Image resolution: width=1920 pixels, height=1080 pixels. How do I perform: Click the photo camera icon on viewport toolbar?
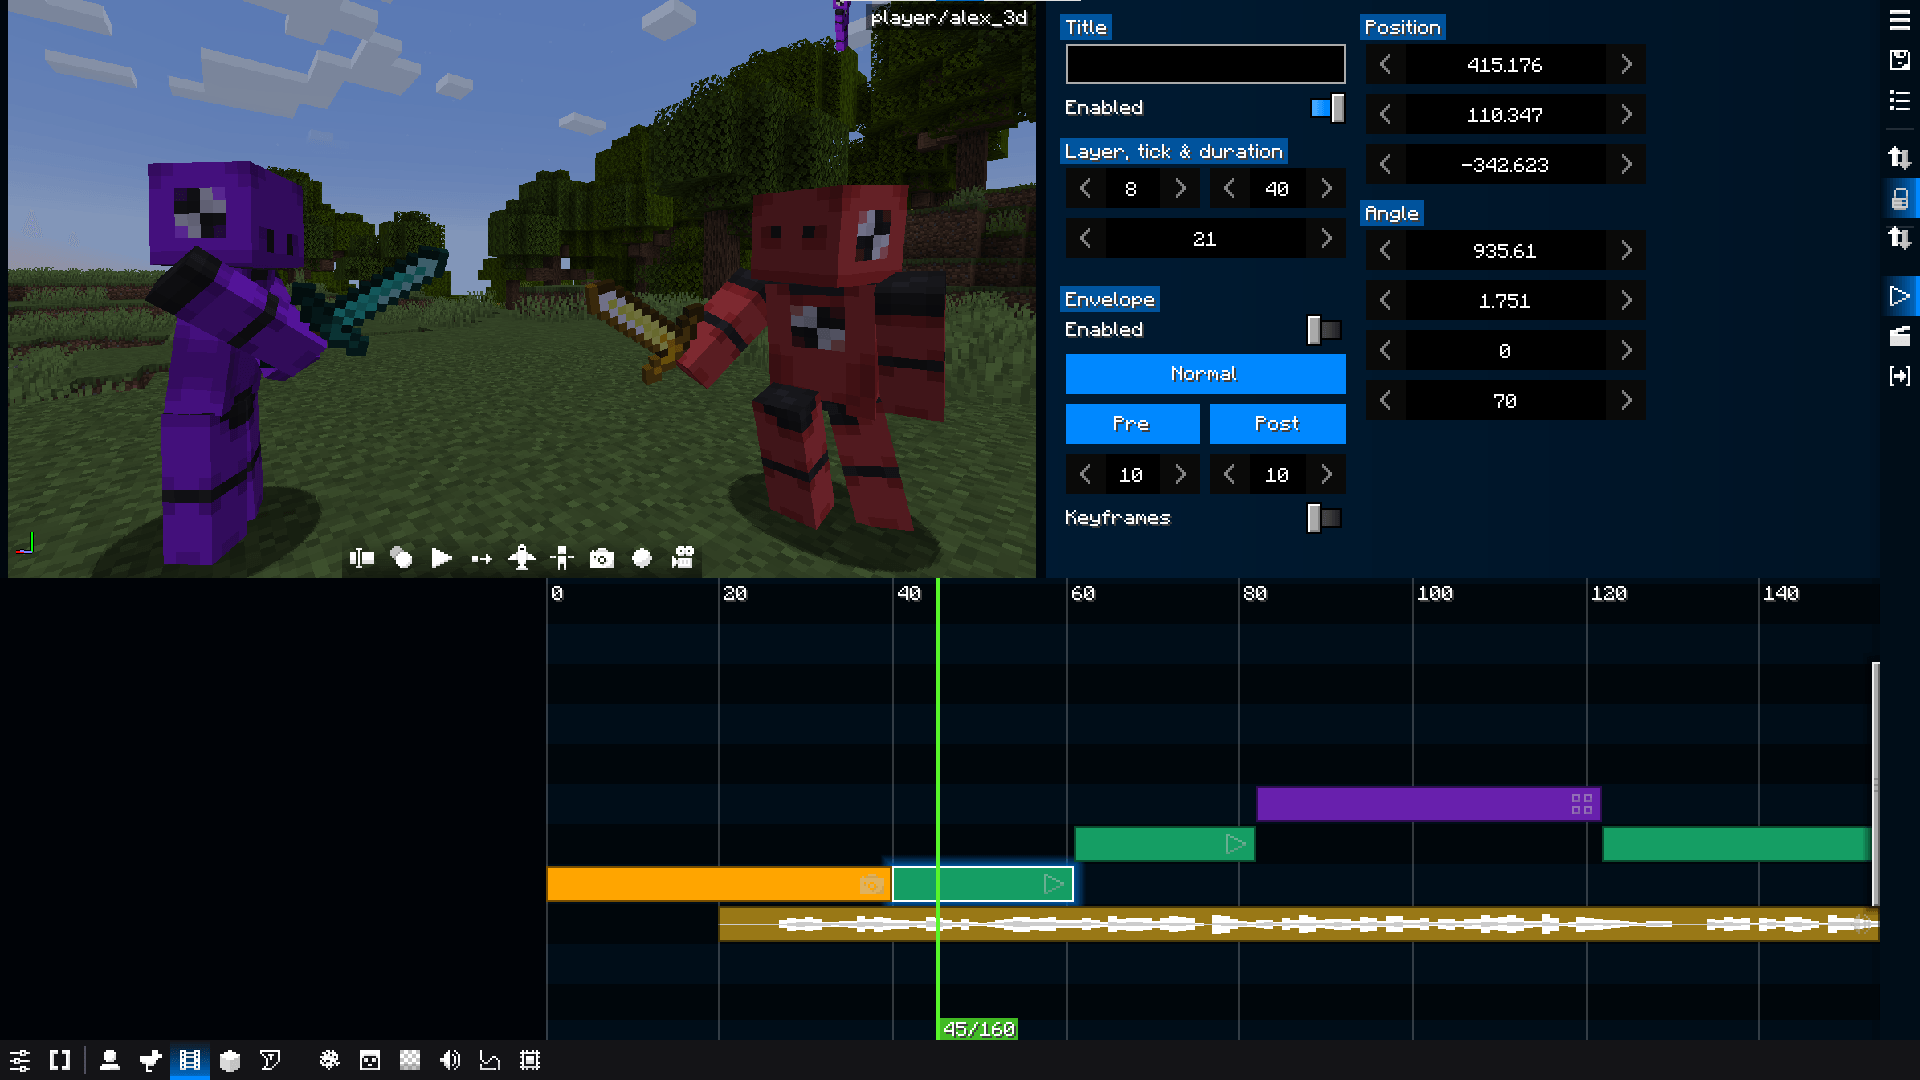(x=602, y=558)
